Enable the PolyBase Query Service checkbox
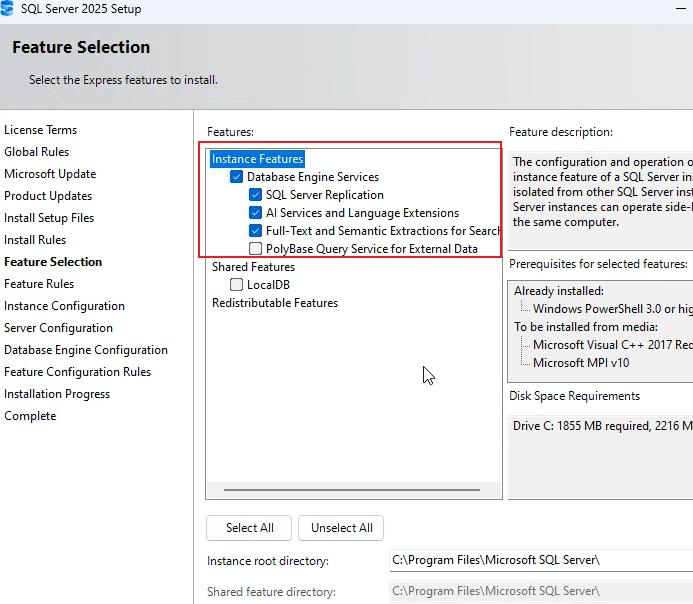This screenshot has width=693, height=604. click(256, 249)
